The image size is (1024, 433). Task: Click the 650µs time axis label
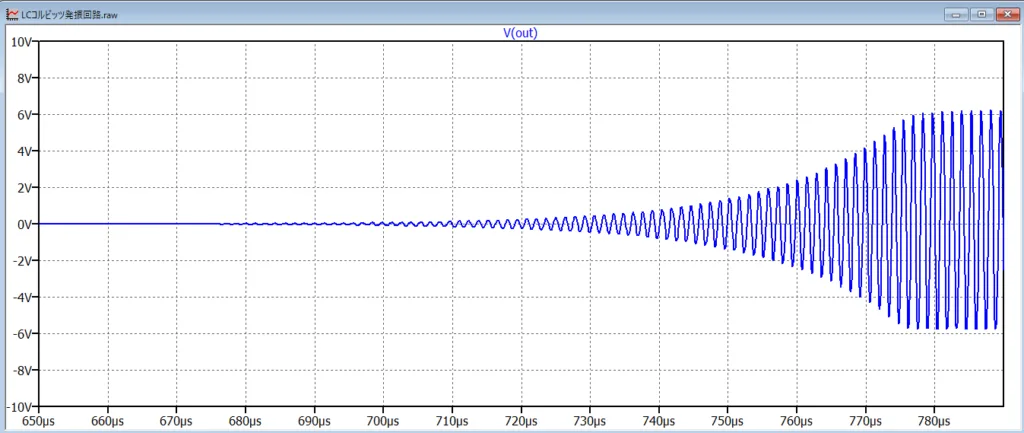[x=38, y=421]
